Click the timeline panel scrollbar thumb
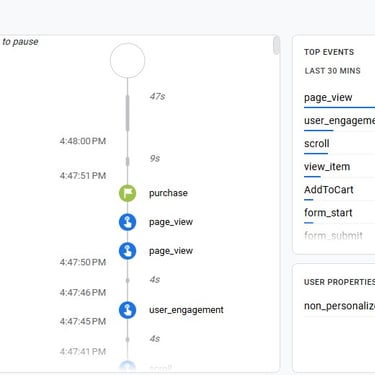375x375 pixels. click(x=276, y=45)
